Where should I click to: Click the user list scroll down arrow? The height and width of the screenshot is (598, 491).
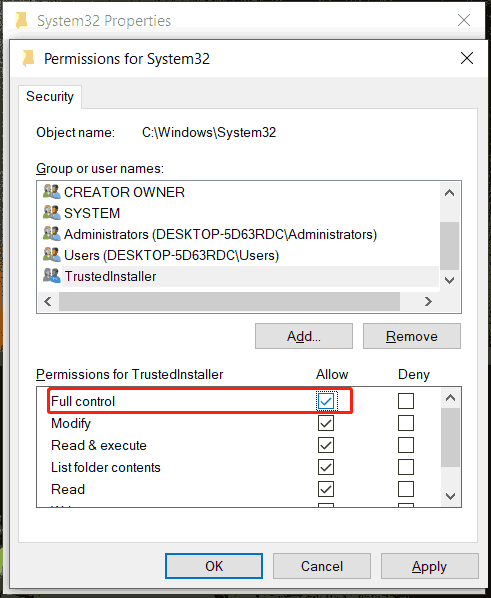pos(449,280)
